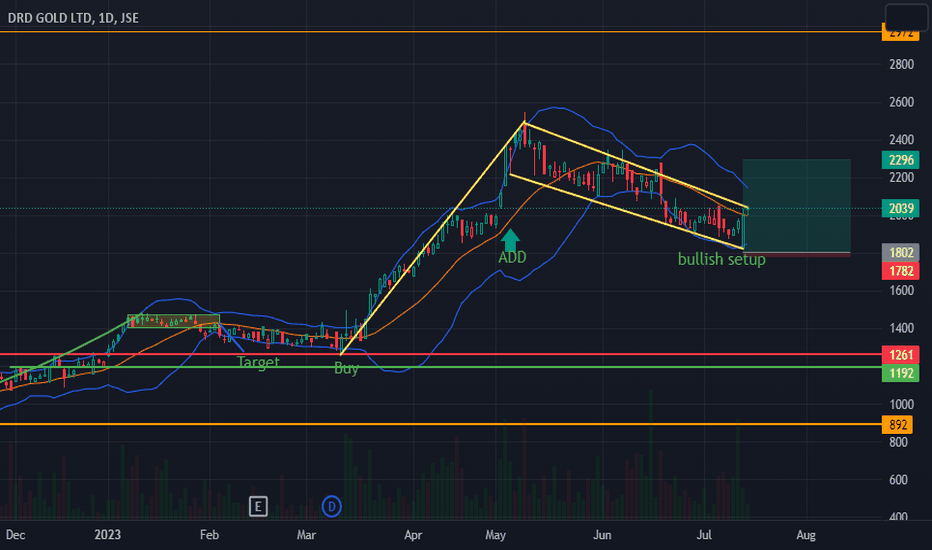Select the 2296 target price label
Image resolution: width=932 pixels, height=550 pixels.
(900, 160)
